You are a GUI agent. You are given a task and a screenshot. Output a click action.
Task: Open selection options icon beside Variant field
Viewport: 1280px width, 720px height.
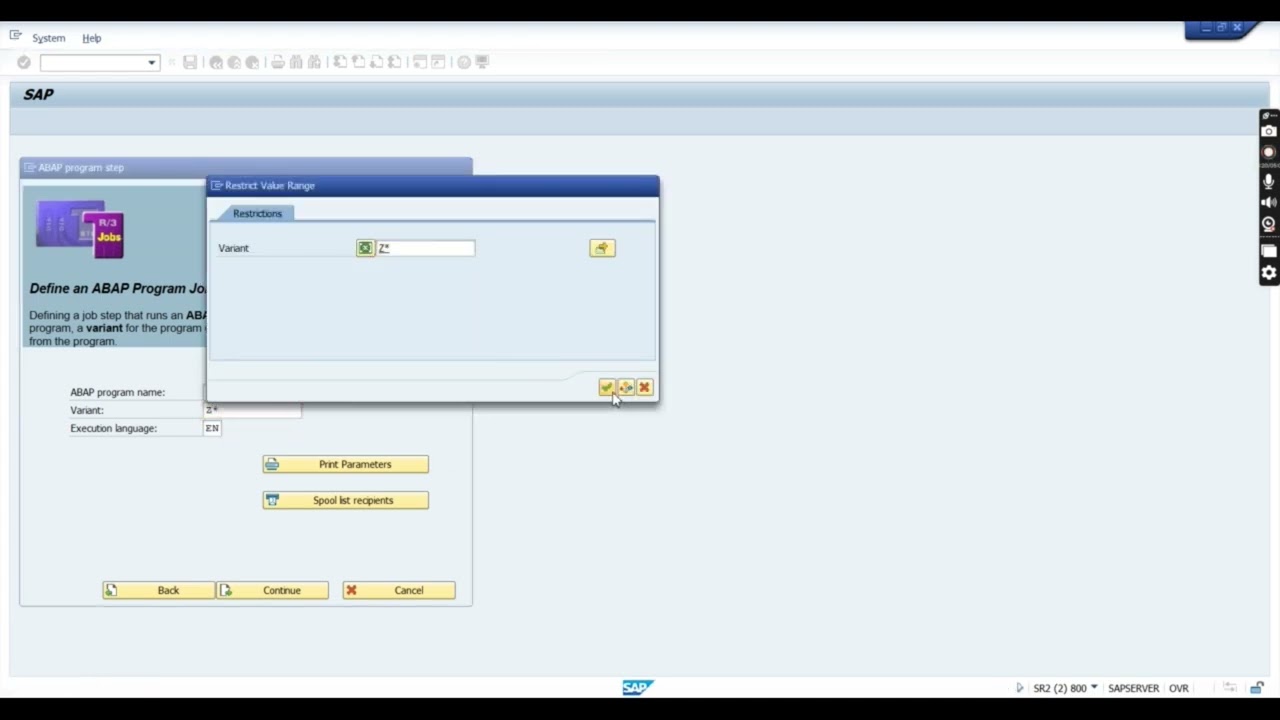tap(365, 248)
